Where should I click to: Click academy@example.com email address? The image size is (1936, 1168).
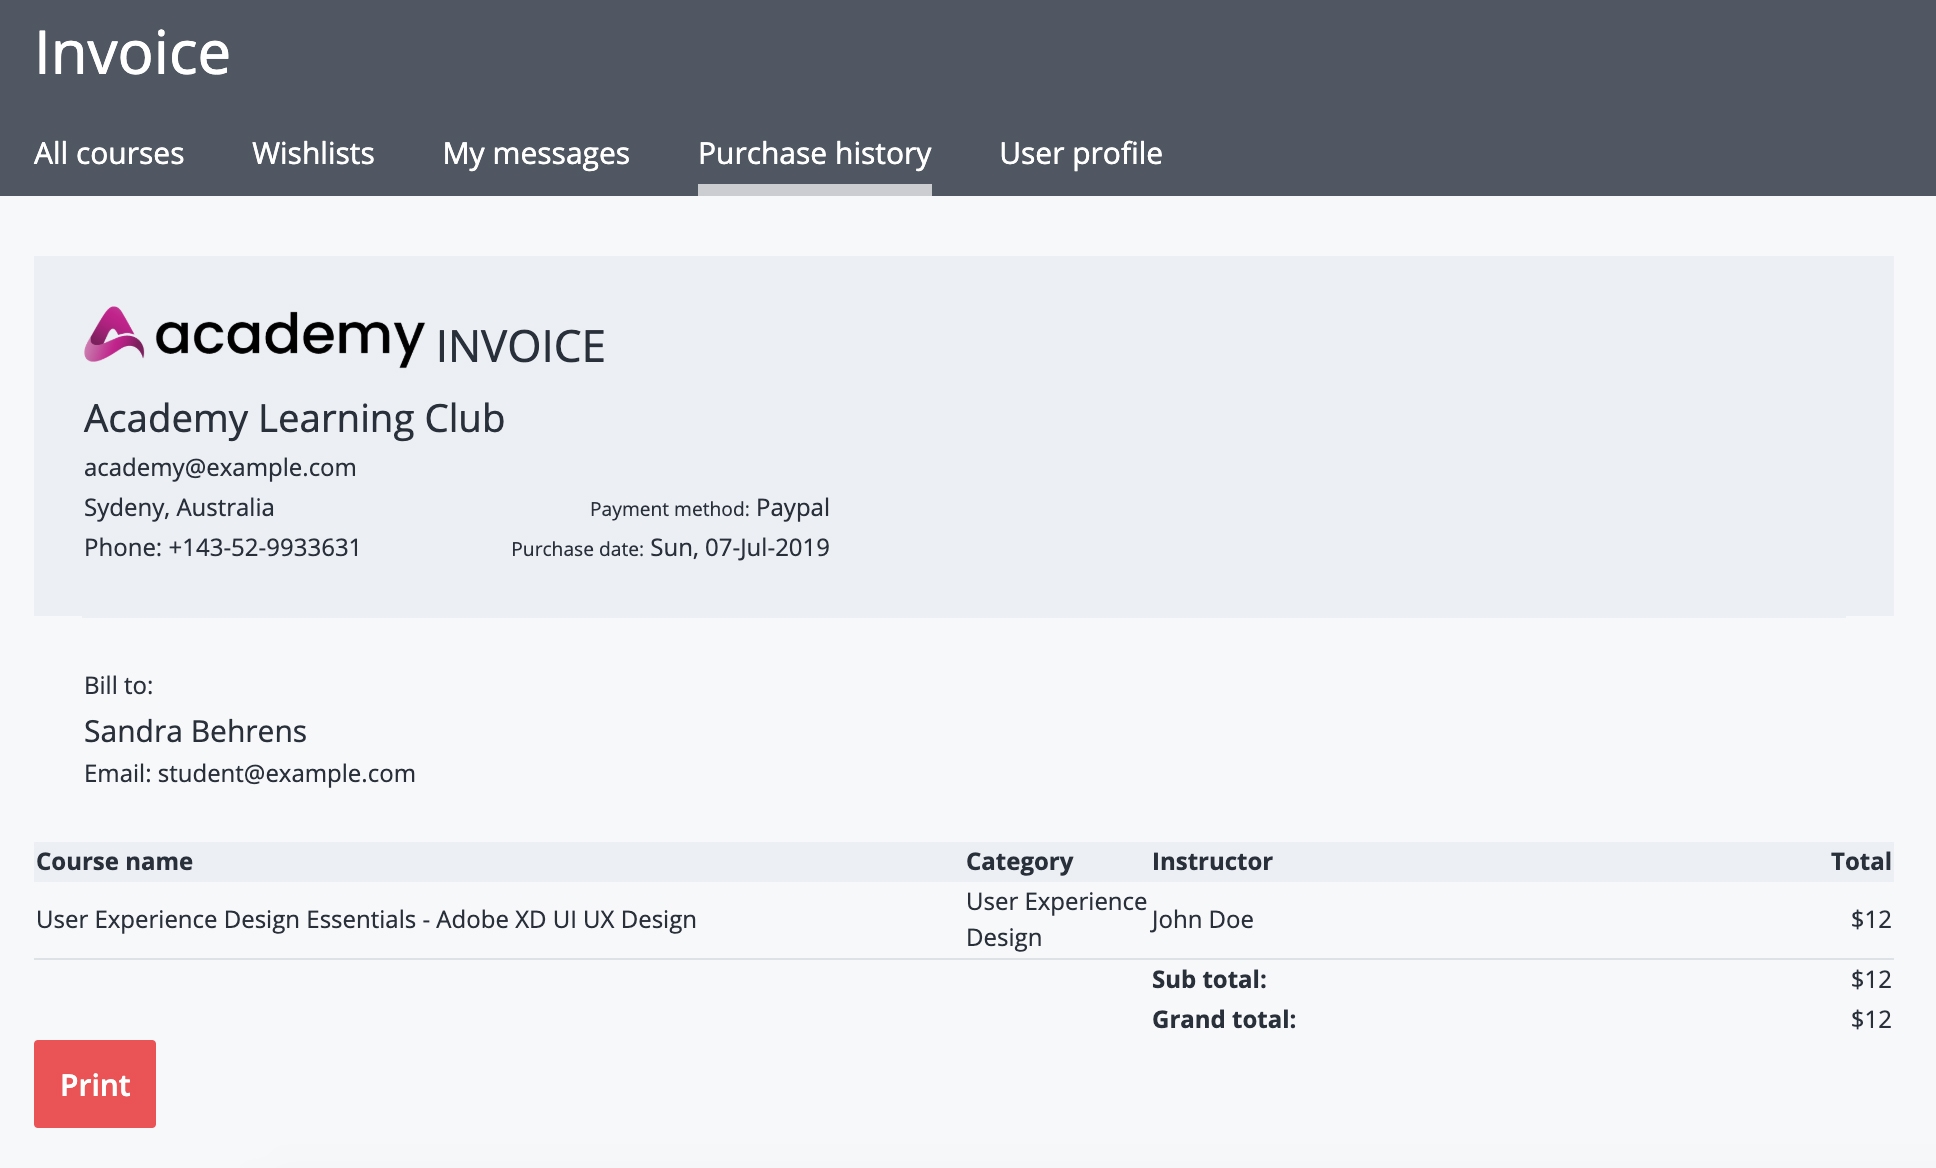point(220,467)
